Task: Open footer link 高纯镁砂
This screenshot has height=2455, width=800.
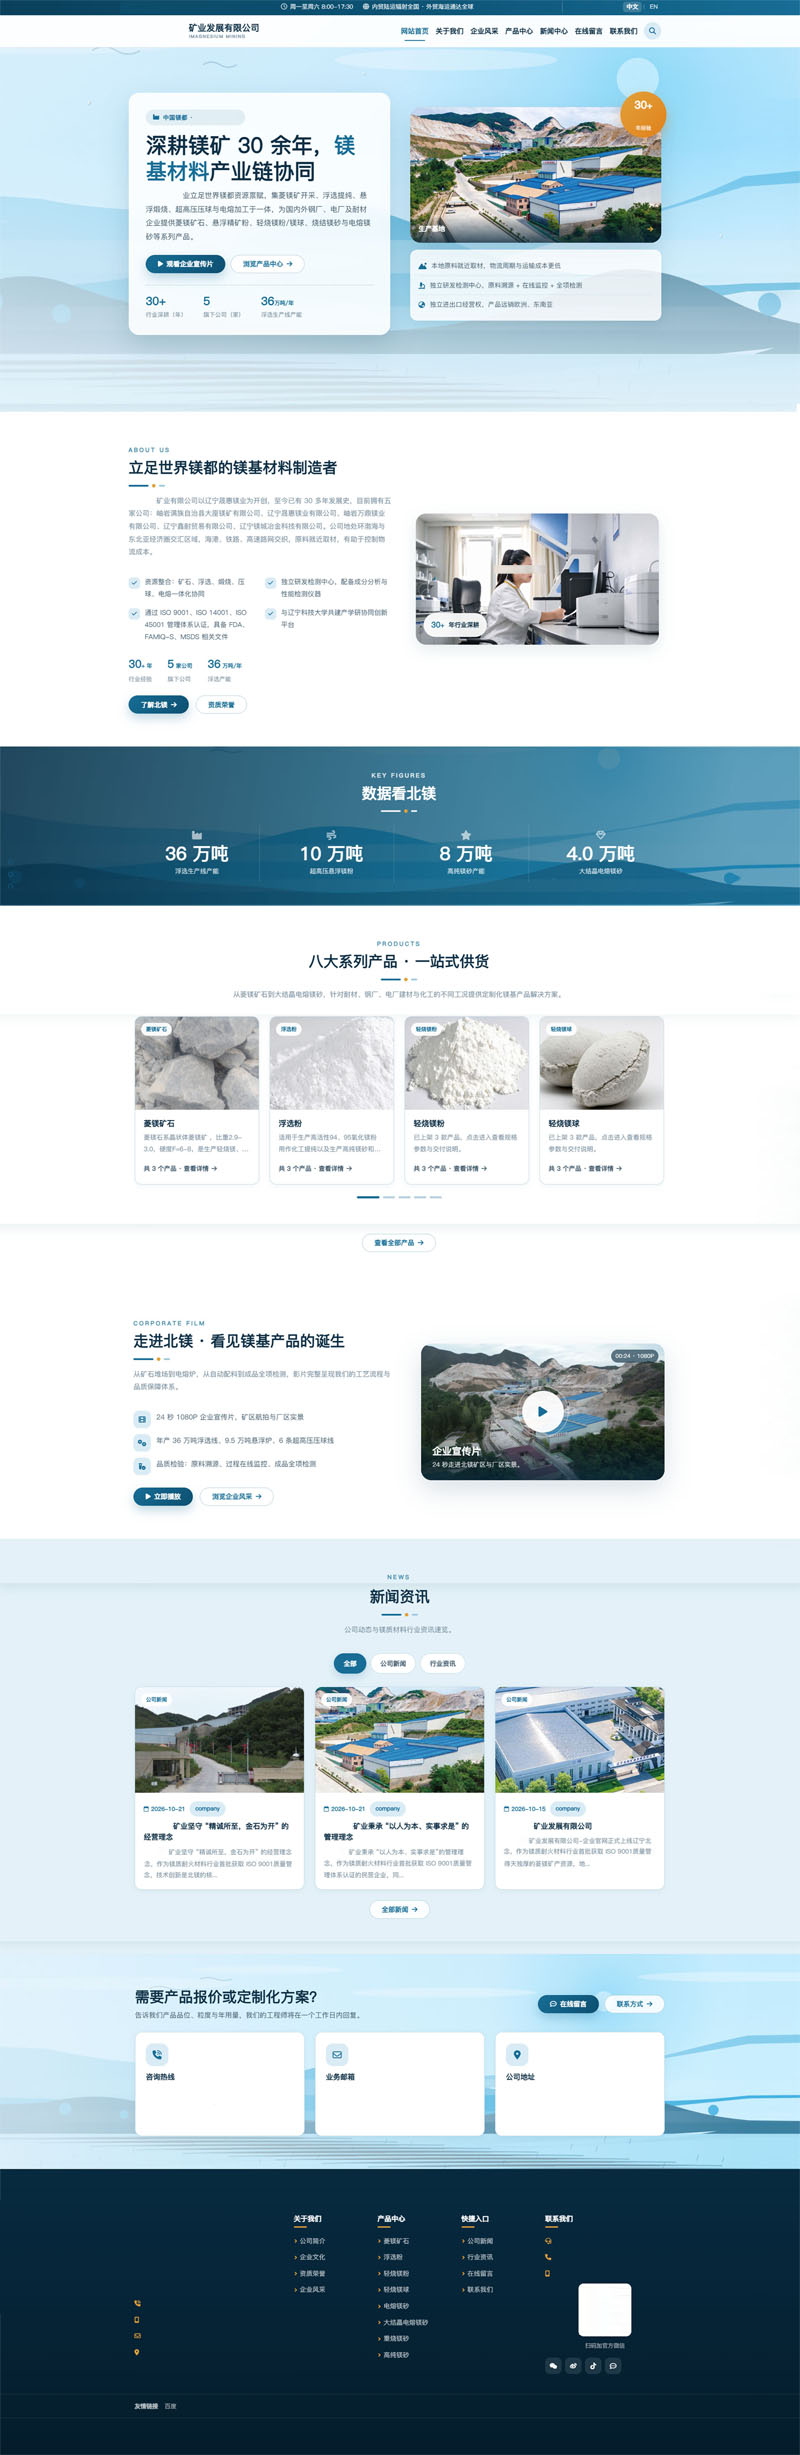Action: 395,2355
